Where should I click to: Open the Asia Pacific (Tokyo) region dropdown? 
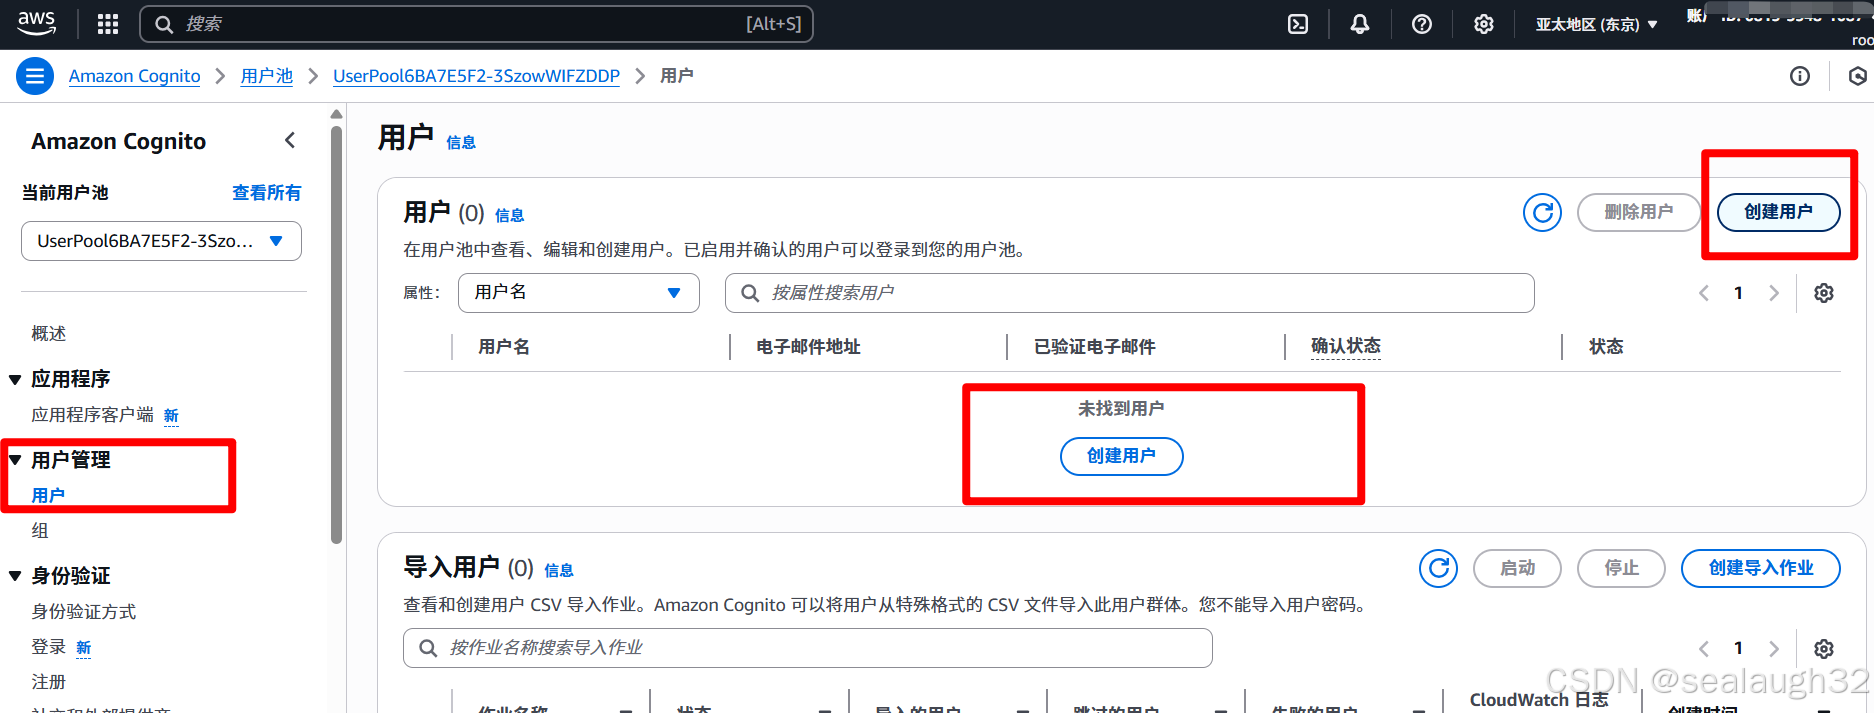tap(1596, 24)
